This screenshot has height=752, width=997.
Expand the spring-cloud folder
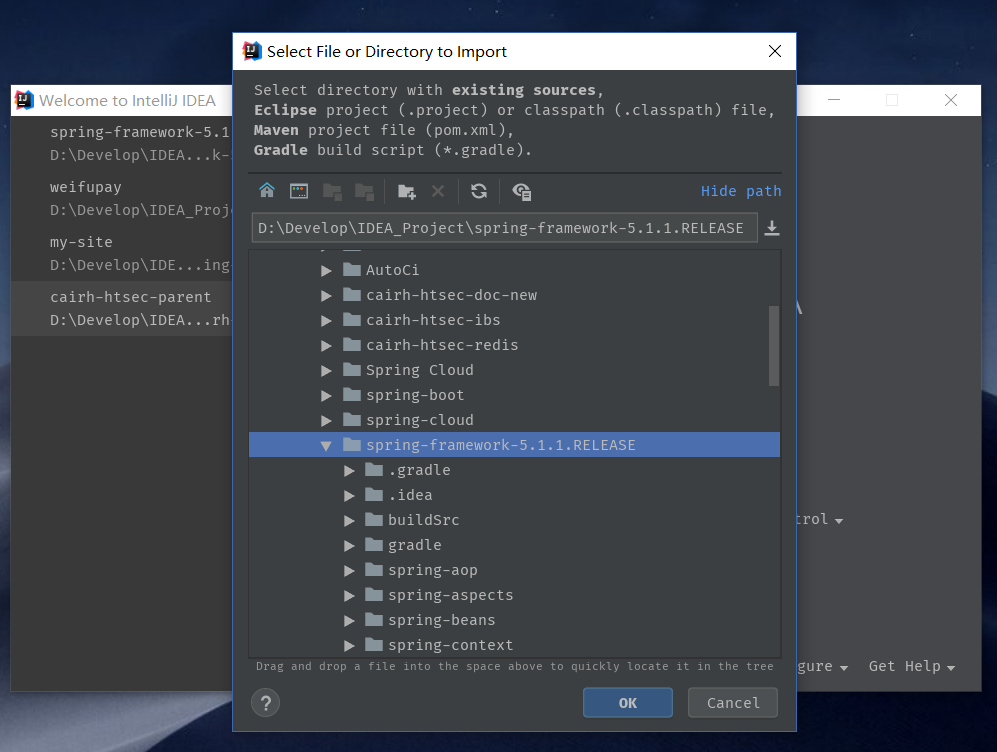326,420
